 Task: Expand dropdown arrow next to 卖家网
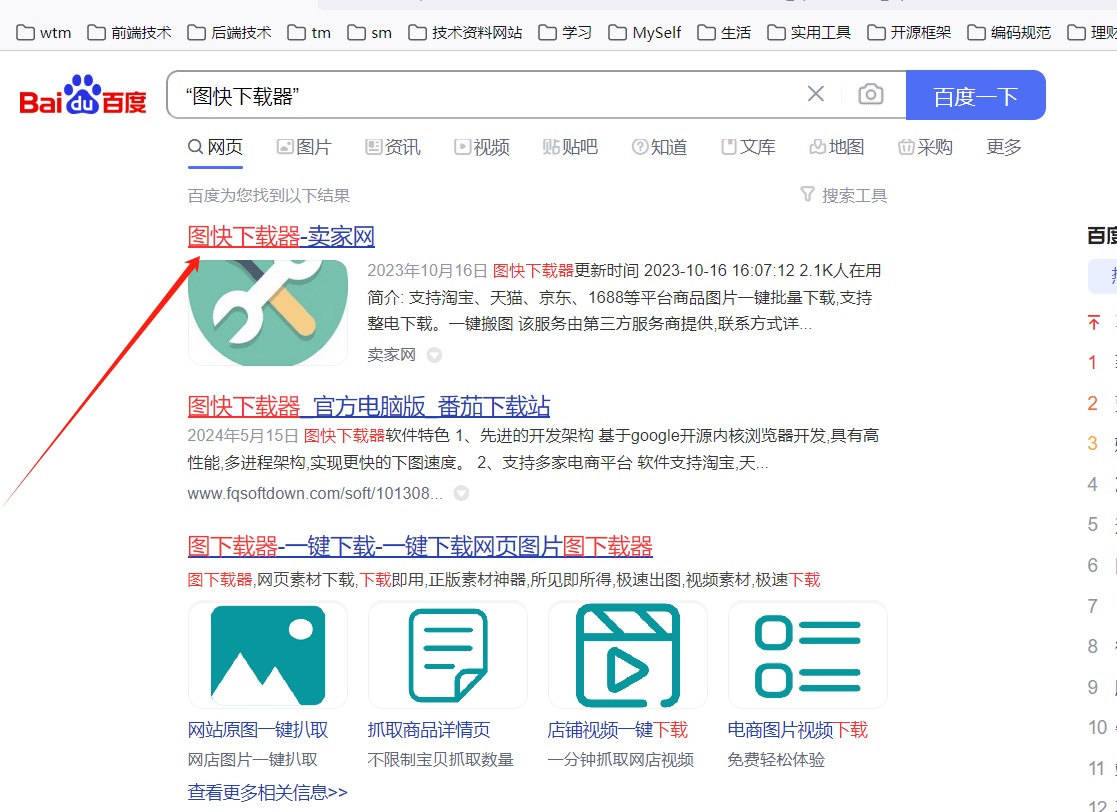(434, 355)
